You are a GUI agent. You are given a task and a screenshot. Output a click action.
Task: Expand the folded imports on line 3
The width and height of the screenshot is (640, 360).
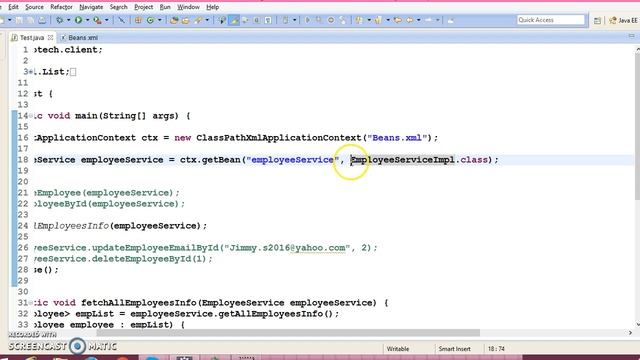click(31, 72)
